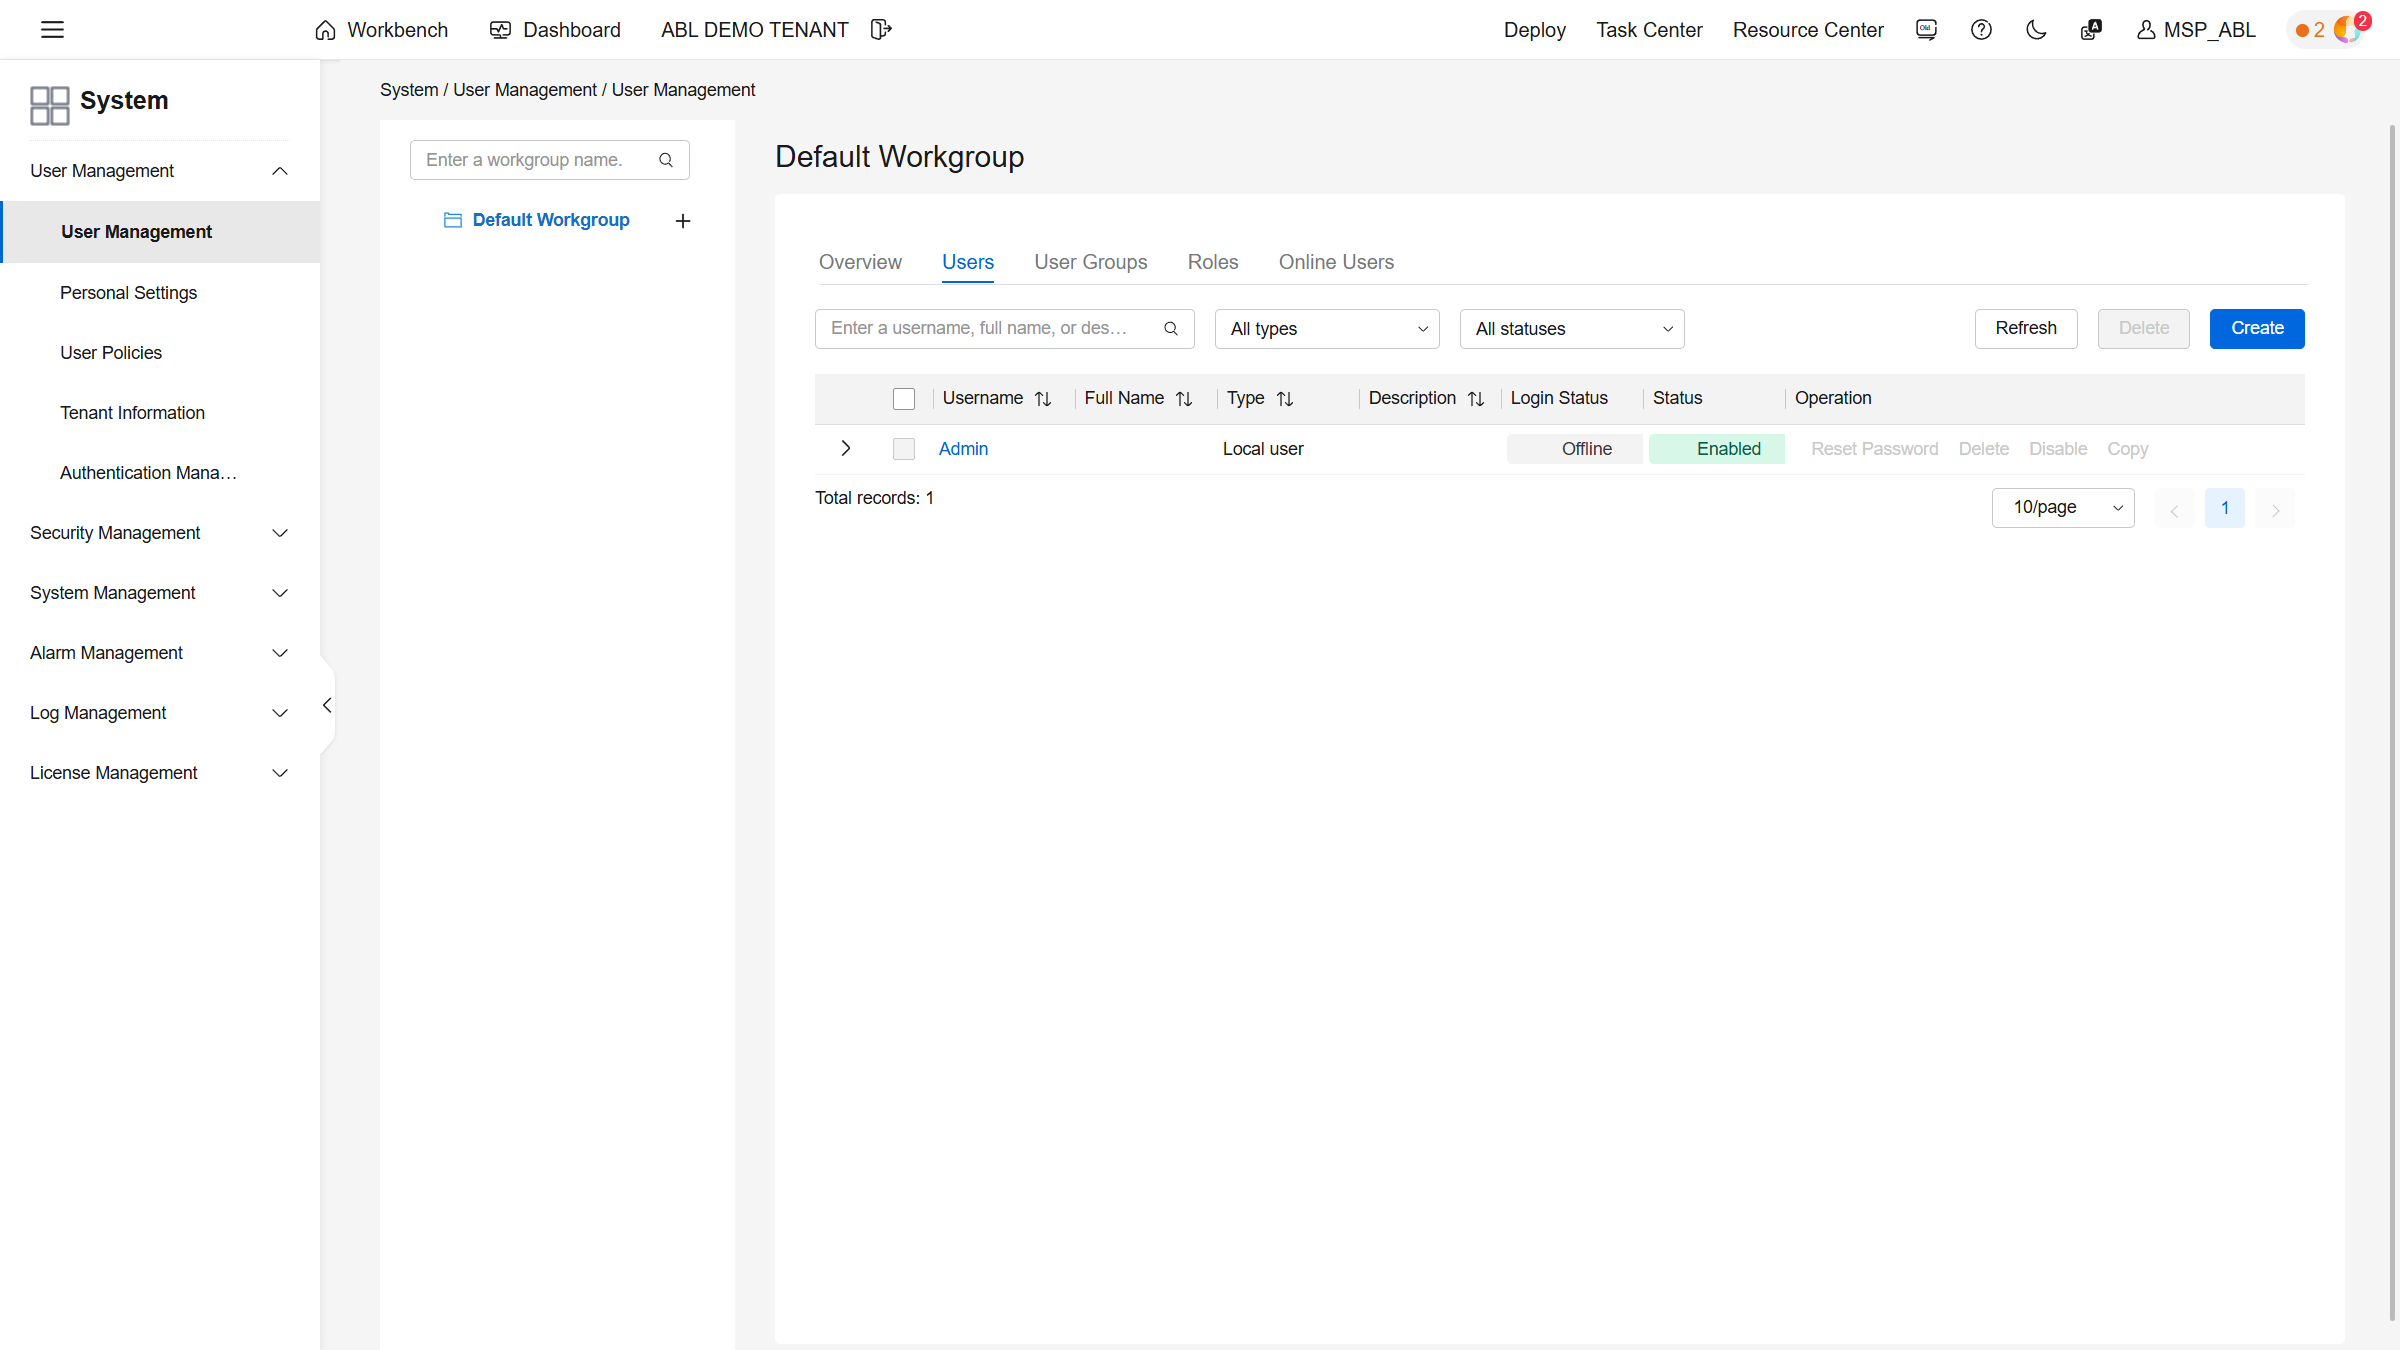Image resolution: width=2400 pixels, height=1350 pixels.
Task: Sort by Username column
Action: click(x=1043, y=399)
